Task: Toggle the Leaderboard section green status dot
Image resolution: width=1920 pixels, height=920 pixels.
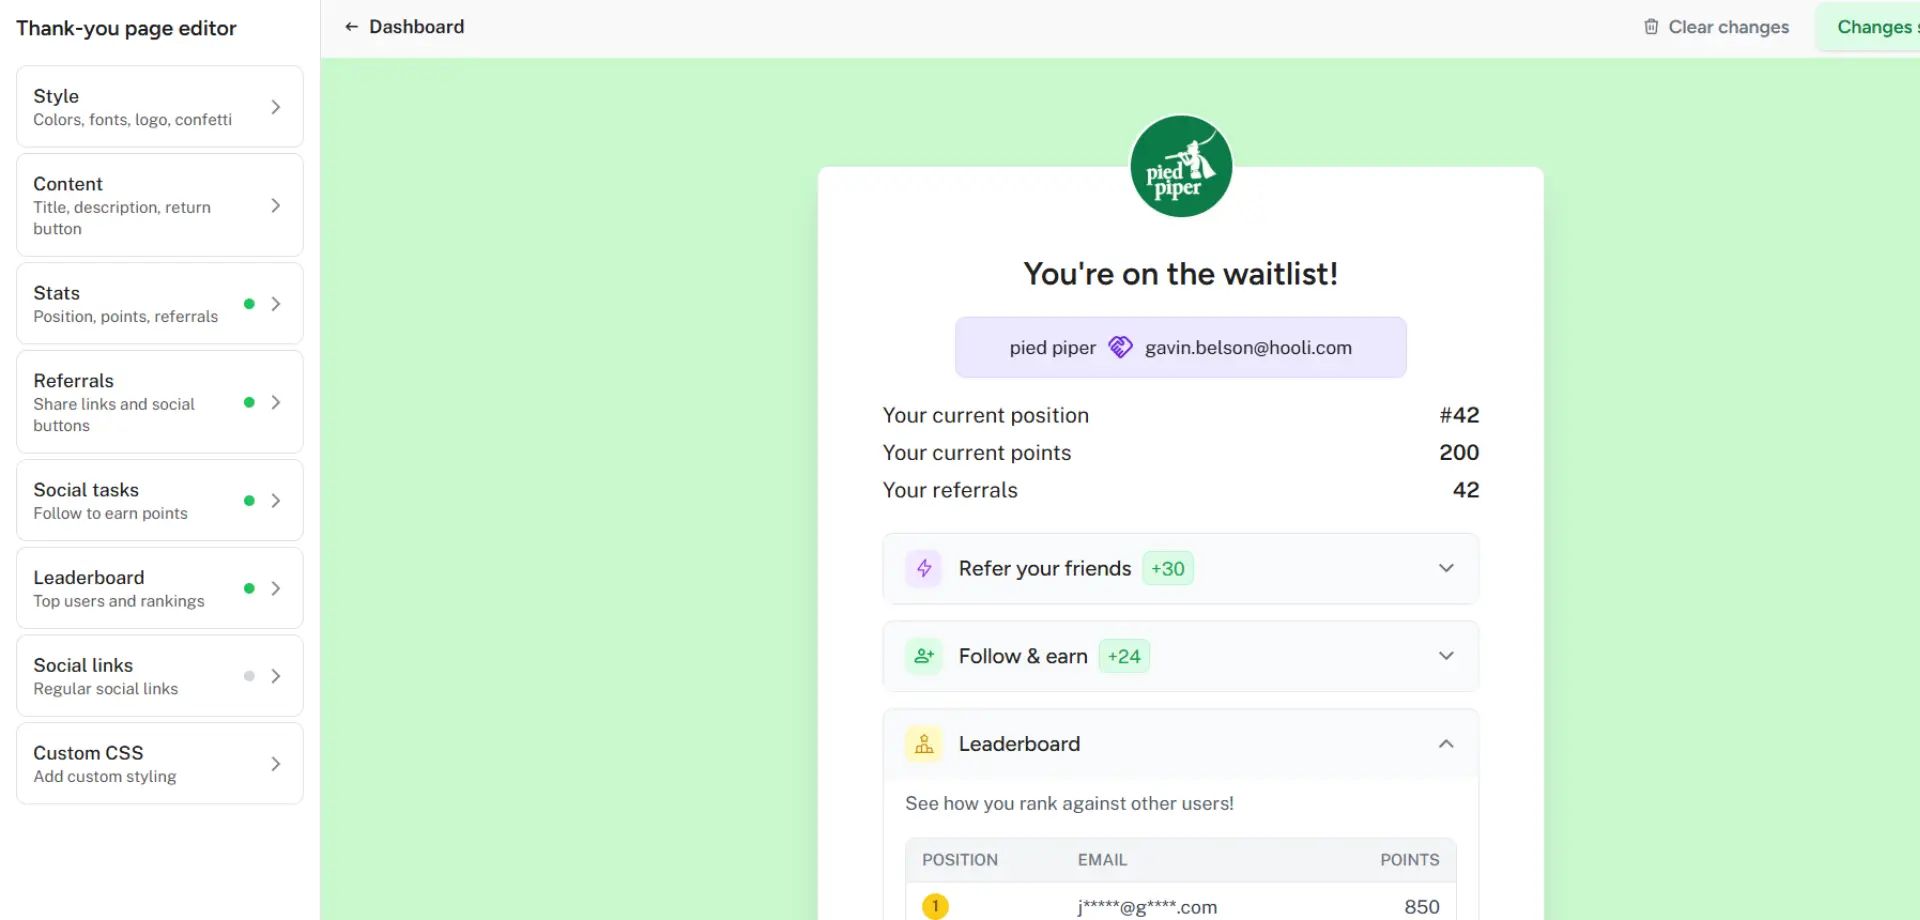Action: [249, 589]
